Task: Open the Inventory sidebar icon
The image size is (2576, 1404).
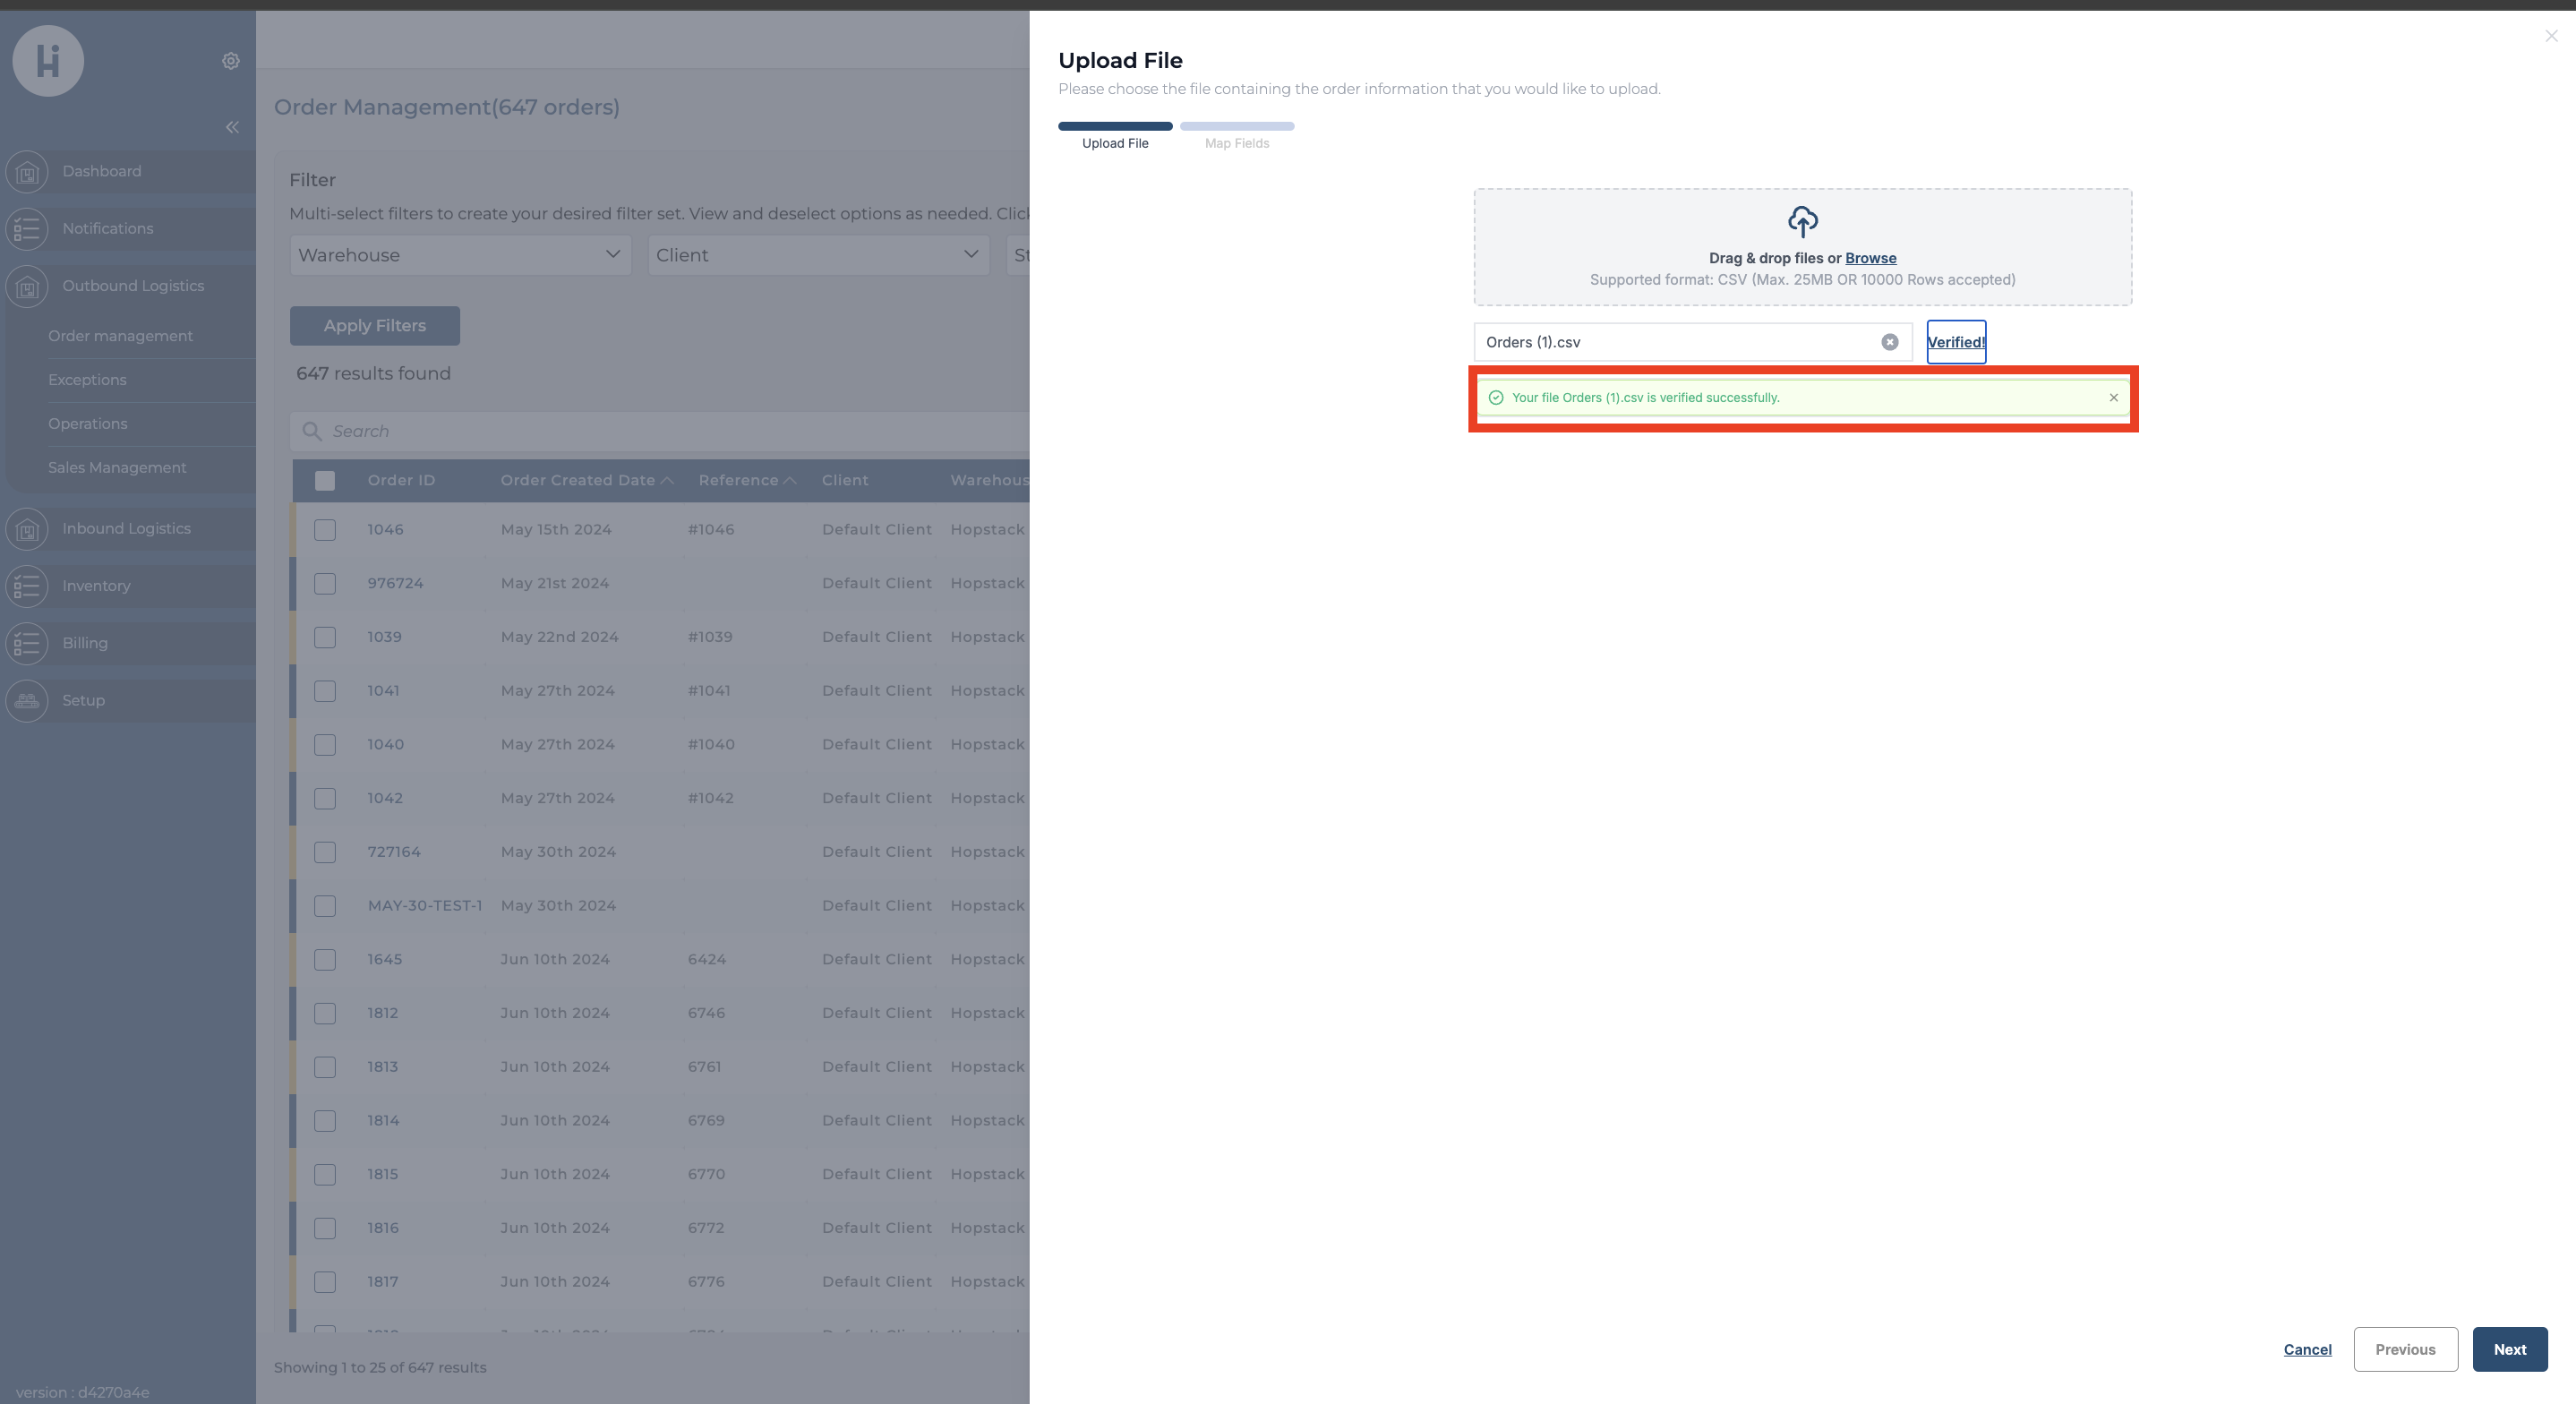Action: click(27, 586)
